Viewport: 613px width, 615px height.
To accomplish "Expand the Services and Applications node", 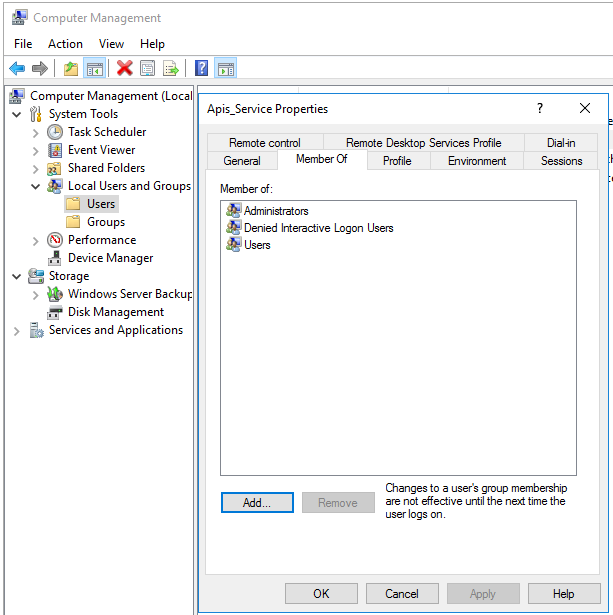I will coord(17,330).
